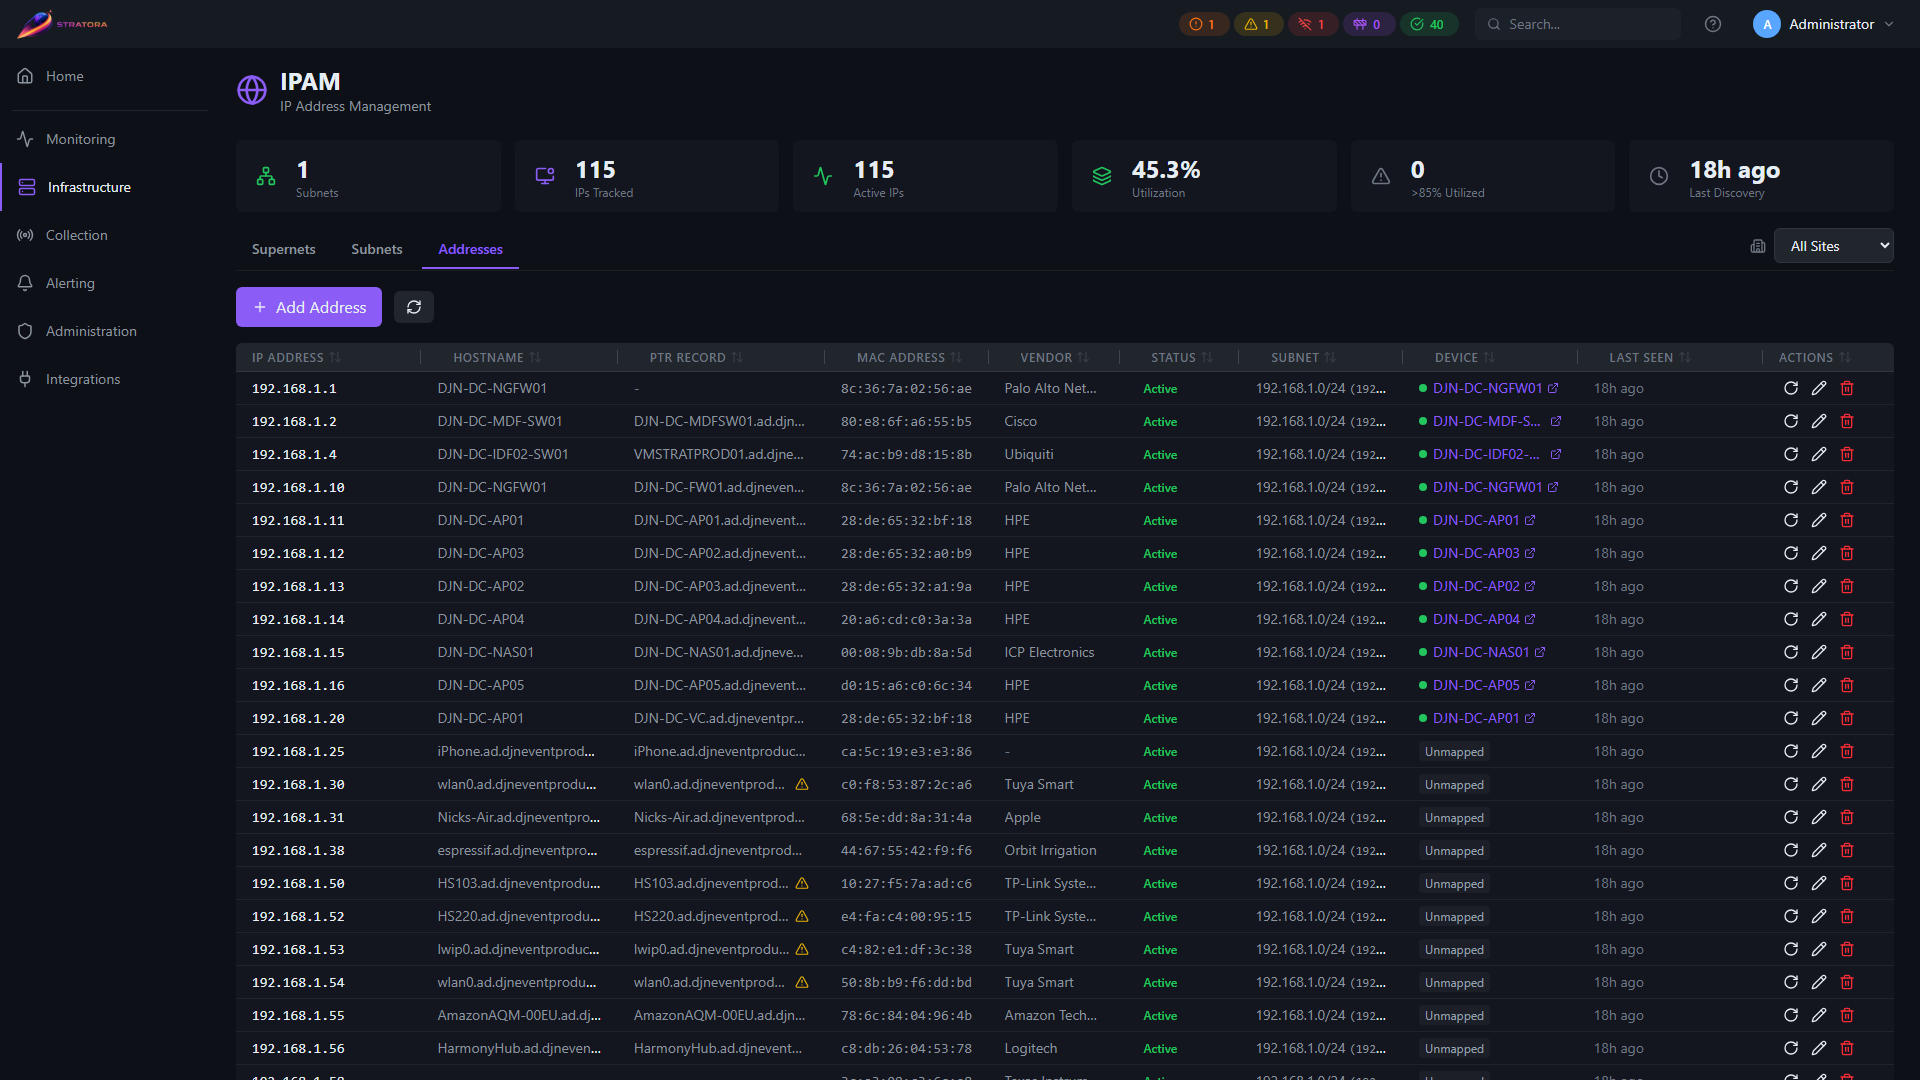This screenshot has width=1920, height=1080.
Task: Edit the 192.168.1.2 address entry
Action: coord(1819,421)
